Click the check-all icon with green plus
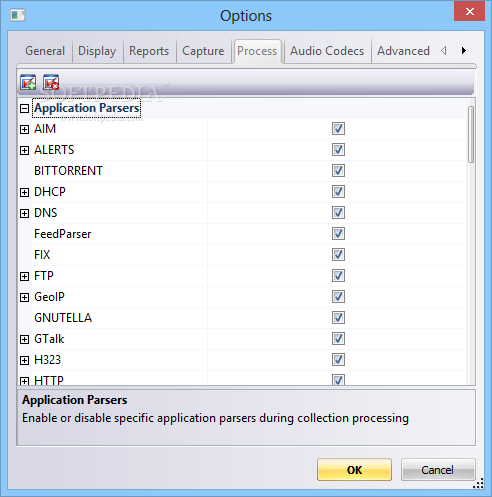 [28, 82]
